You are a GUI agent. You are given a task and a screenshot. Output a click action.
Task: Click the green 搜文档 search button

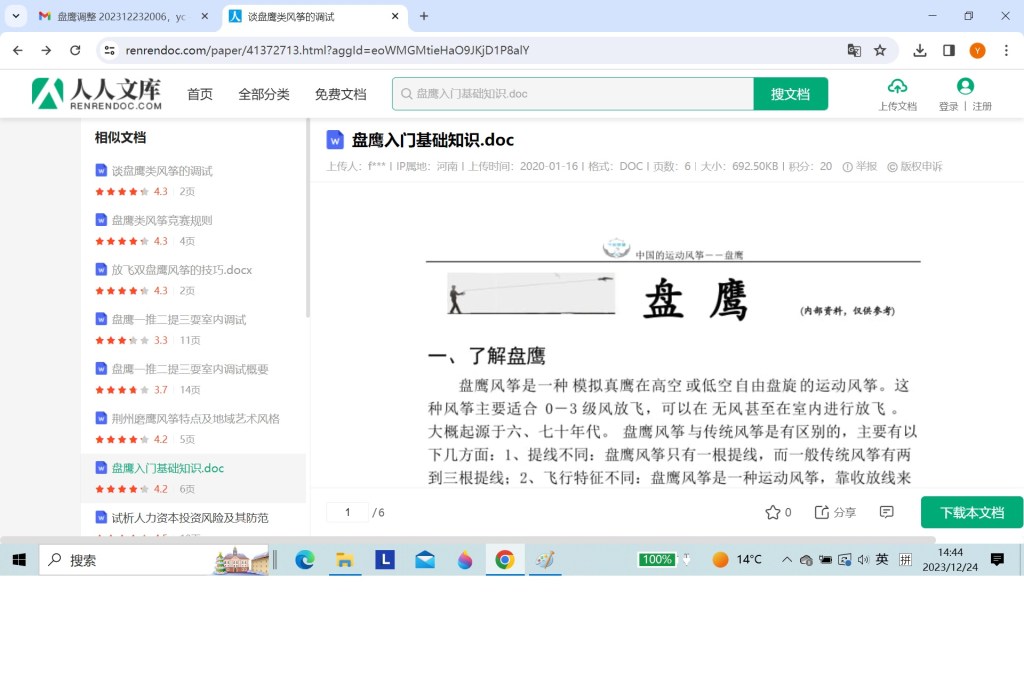point(790,94)
